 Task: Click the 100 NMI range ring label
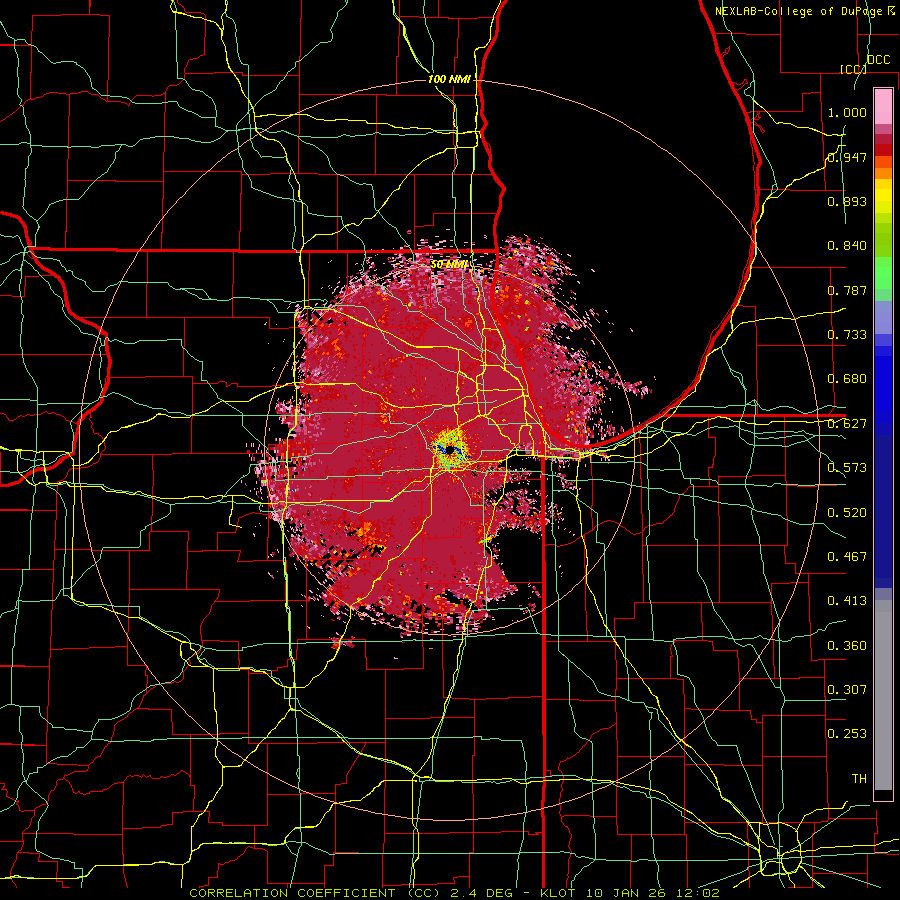[x=449, y=79]
